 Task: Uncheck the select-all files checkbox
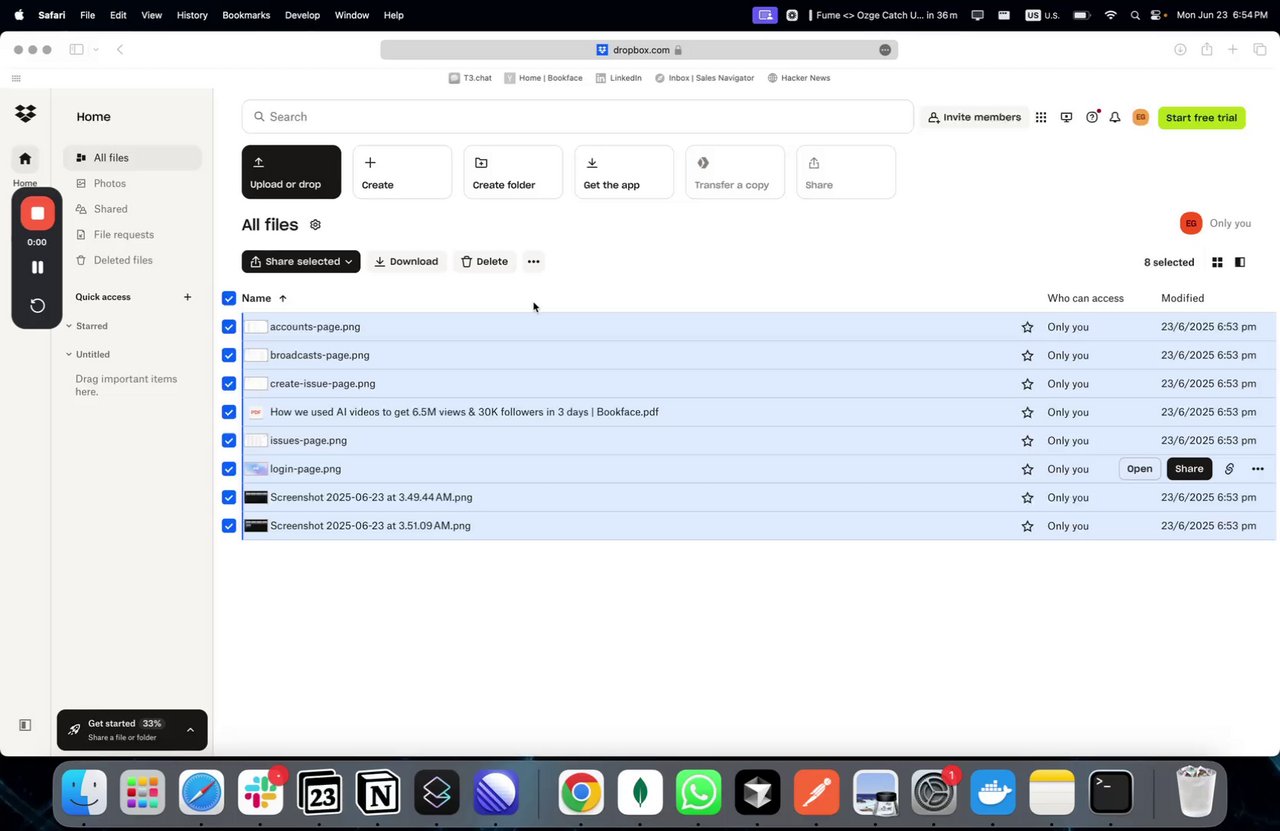tap(229, 298)
